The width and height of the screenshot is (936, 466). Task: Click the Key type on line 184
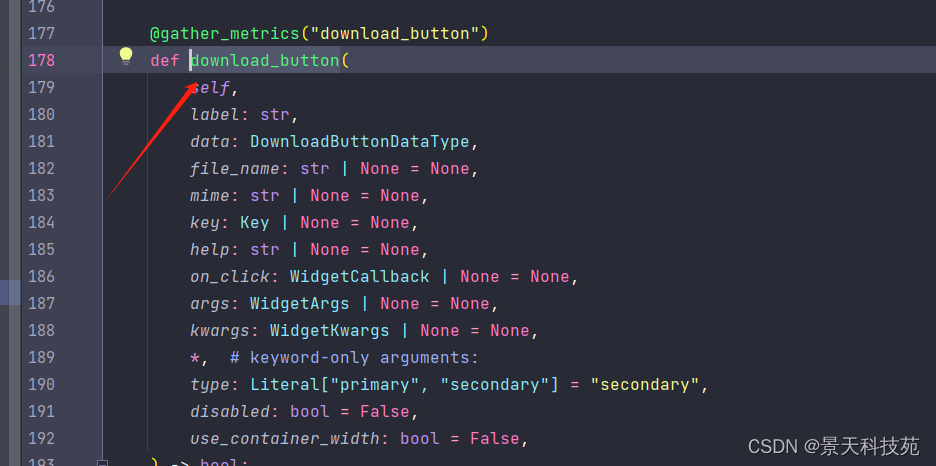(x=254, y=222)
